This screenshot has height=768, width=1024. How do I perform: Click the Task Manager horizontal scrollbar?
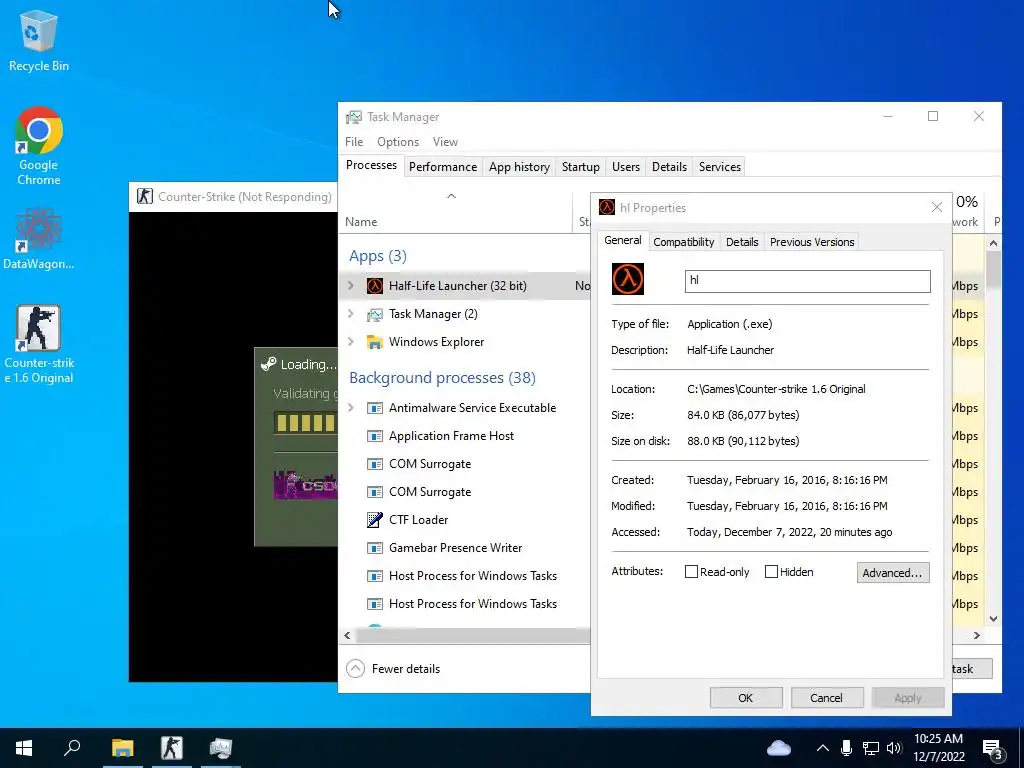(x=472, y=635)
